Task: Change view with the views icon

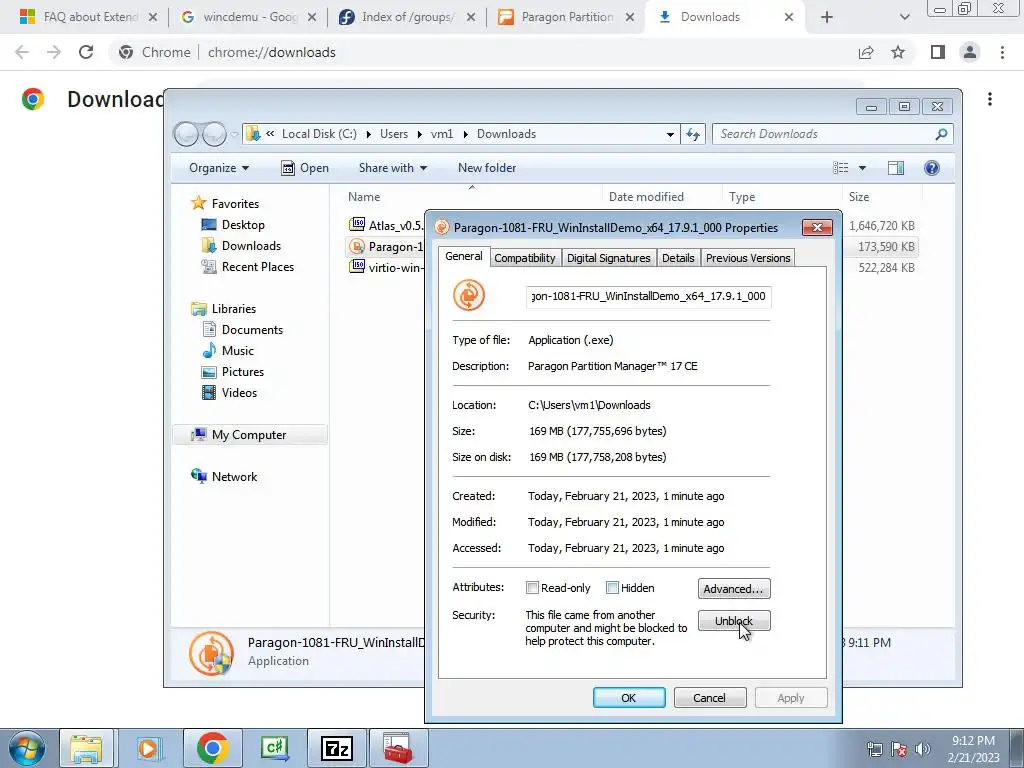Action: click(x=840, y=168)
